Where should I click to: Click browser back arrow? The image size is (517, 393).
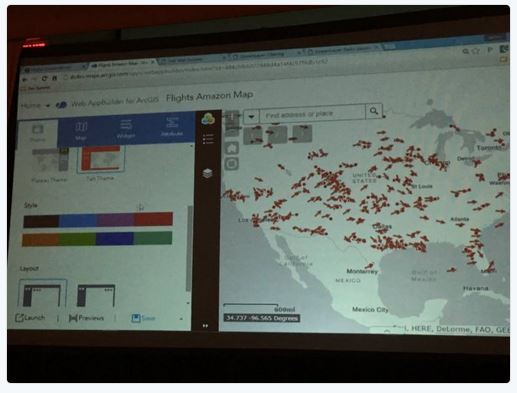[24, 80]
